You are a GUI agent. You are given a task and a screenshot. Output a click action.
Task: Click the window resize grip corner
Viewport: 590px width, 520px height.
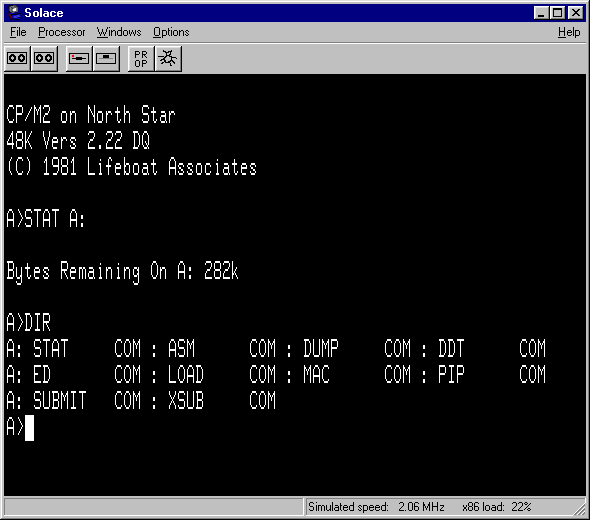(x=579, y=509)
